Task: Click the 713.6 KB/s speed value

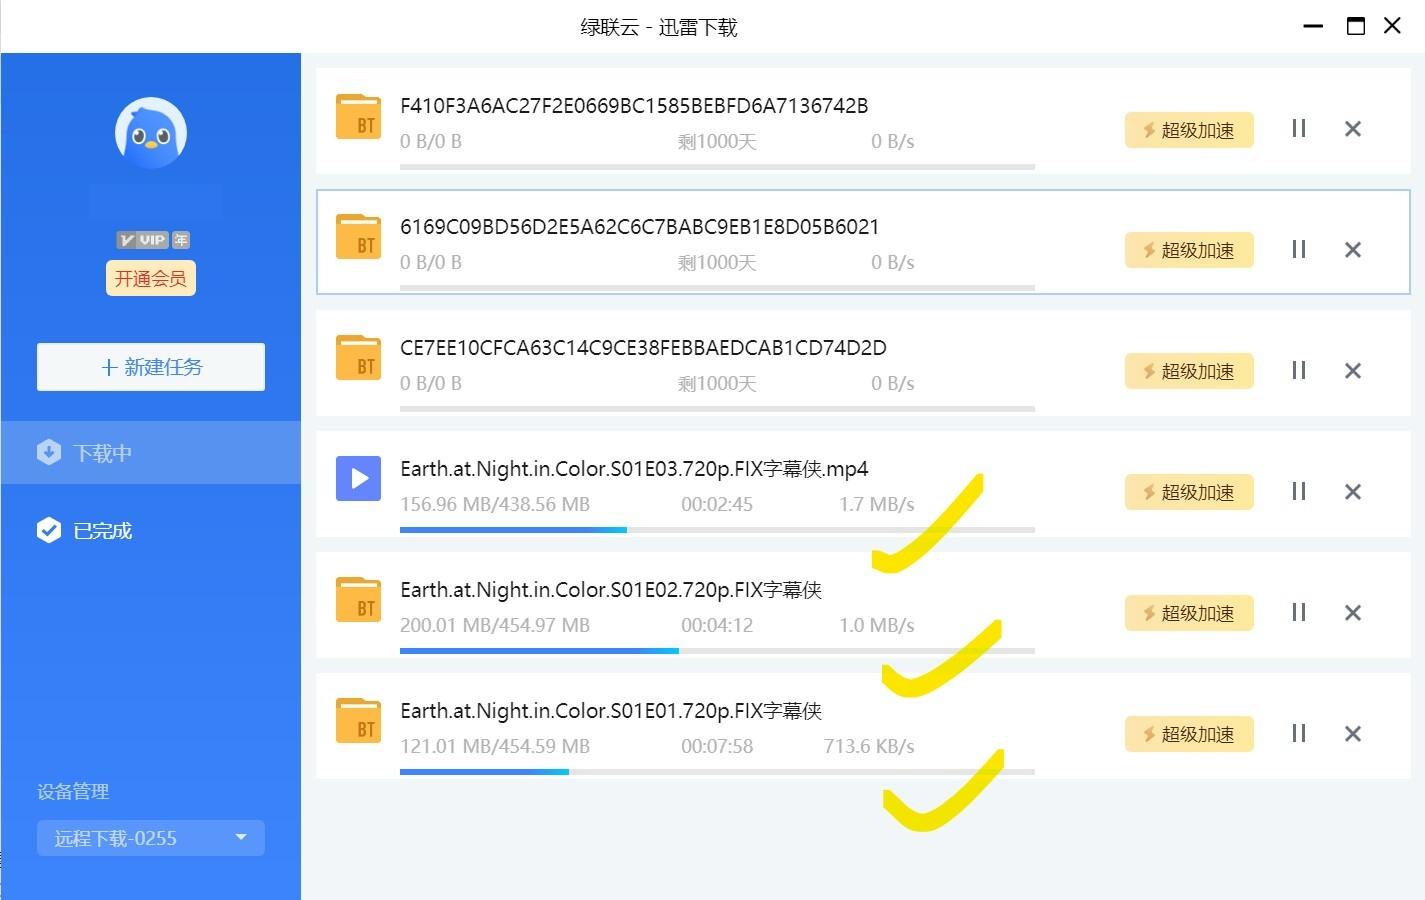Action: [x=869, y=746]
